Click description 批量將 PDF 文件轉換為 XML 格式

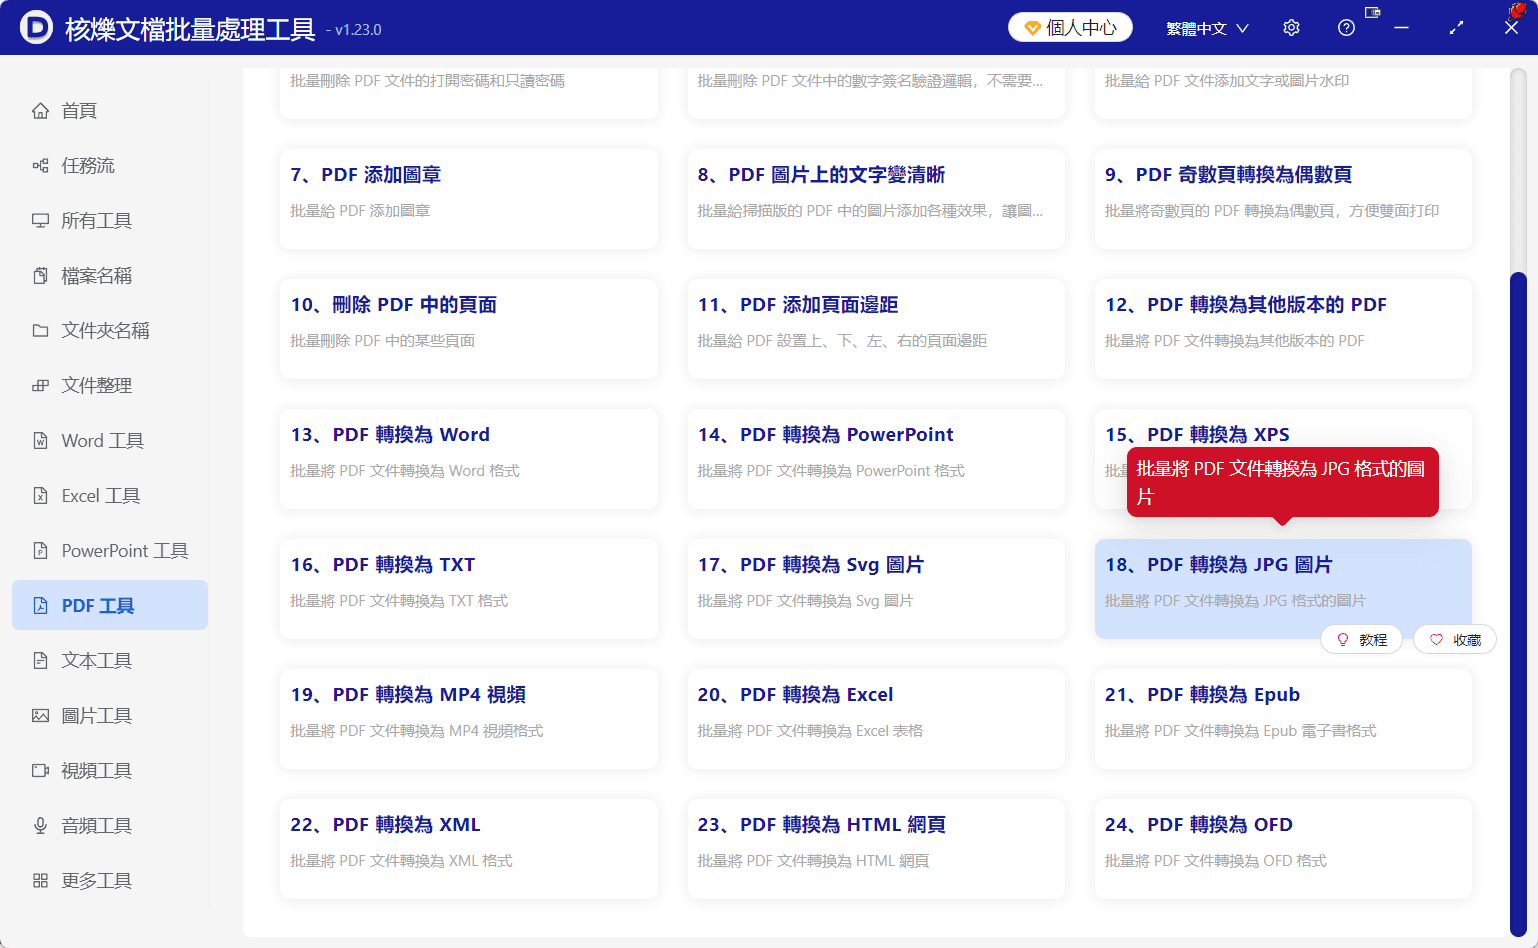[x=401, y=861]
